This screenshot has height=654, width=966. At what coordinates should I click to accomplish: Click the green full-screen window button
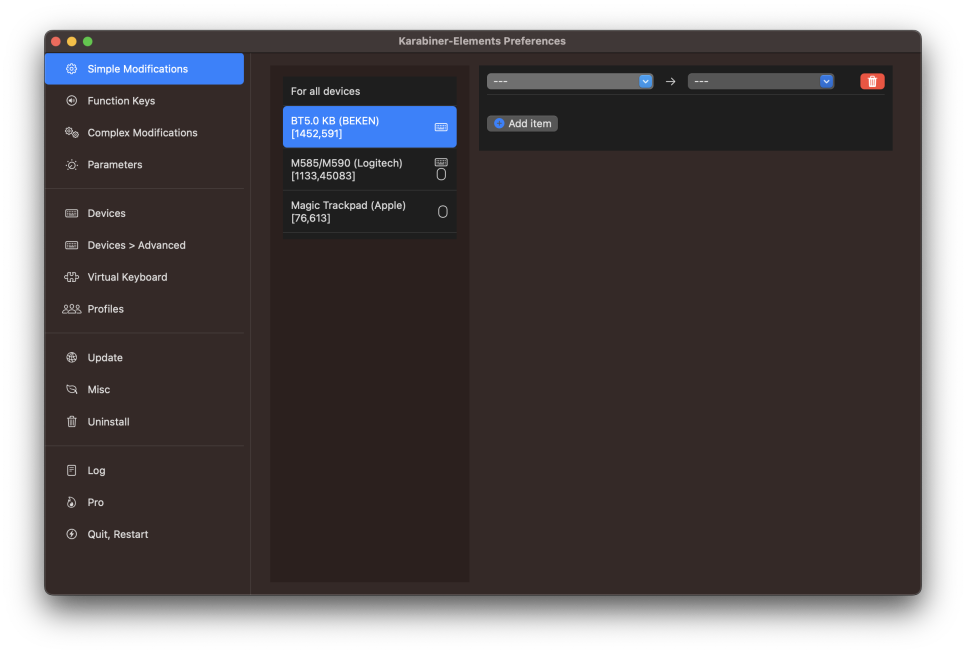(x=87, y=41)
